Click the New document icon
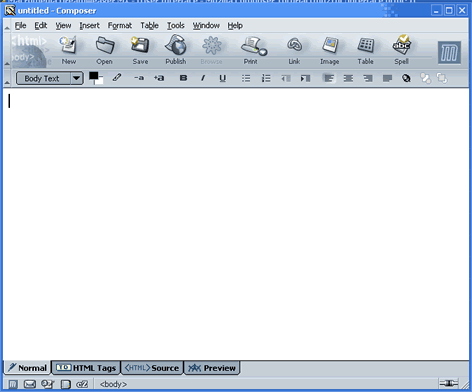This screenshot has width=472, height=392. (x=69, y=50)
